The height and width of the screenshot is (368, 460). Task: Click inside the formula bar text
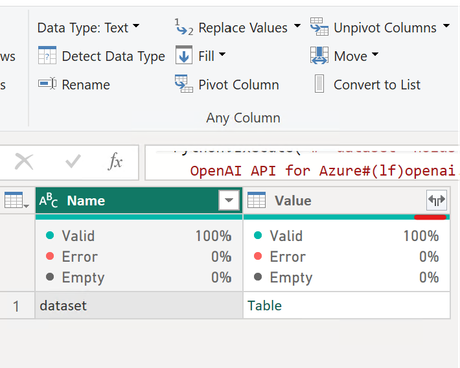(302, 163)
